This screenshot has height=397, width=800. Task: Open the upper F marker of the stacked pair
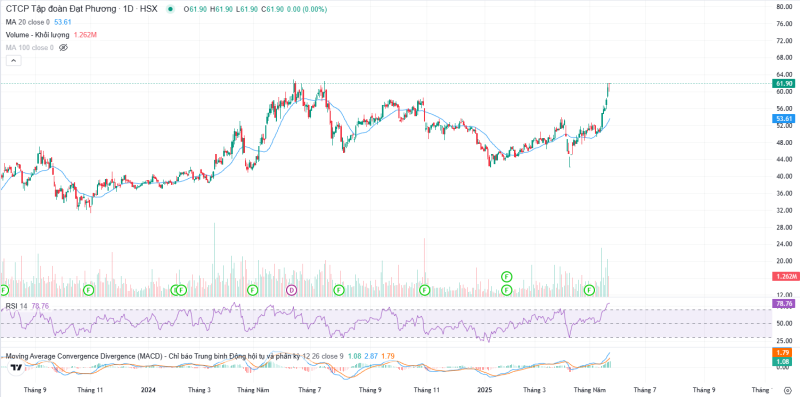tap(507, 276)
